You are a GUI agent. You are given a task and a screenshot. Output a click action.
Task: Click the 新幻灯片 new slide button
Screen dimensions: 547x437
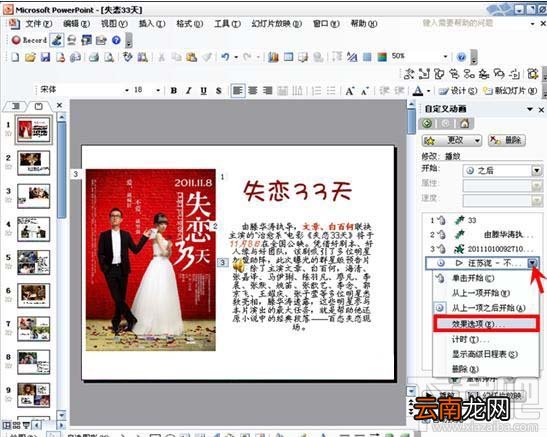pos(510,91)
